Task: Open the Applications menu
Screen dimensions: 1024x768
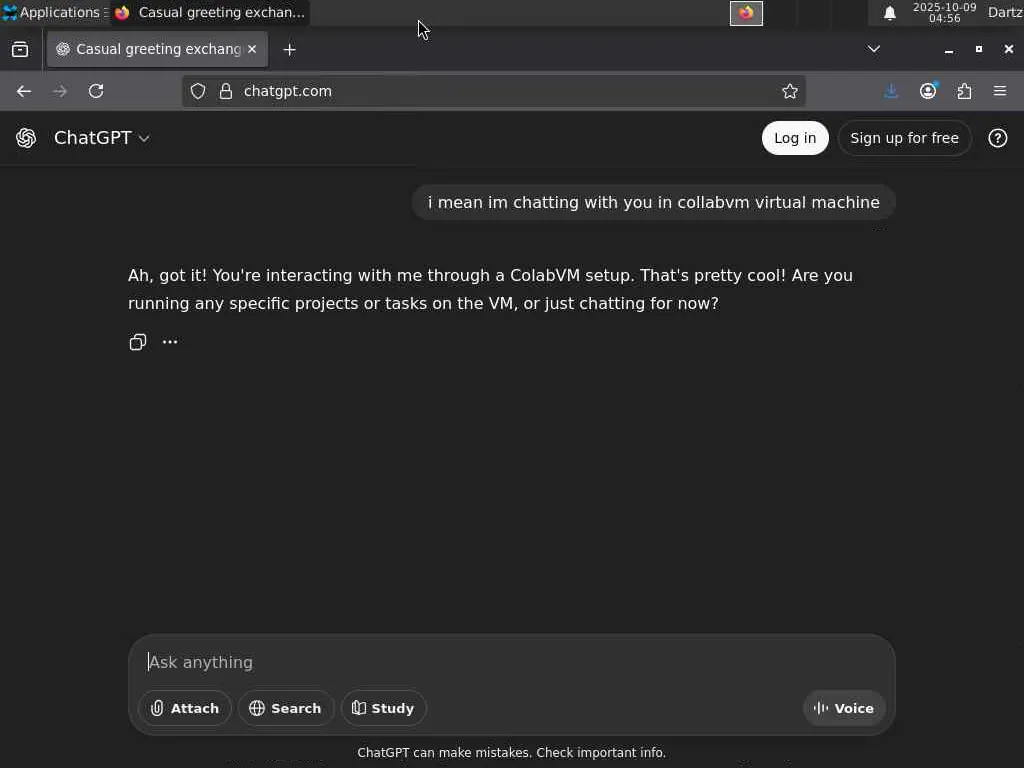Action: pos(54,12)
